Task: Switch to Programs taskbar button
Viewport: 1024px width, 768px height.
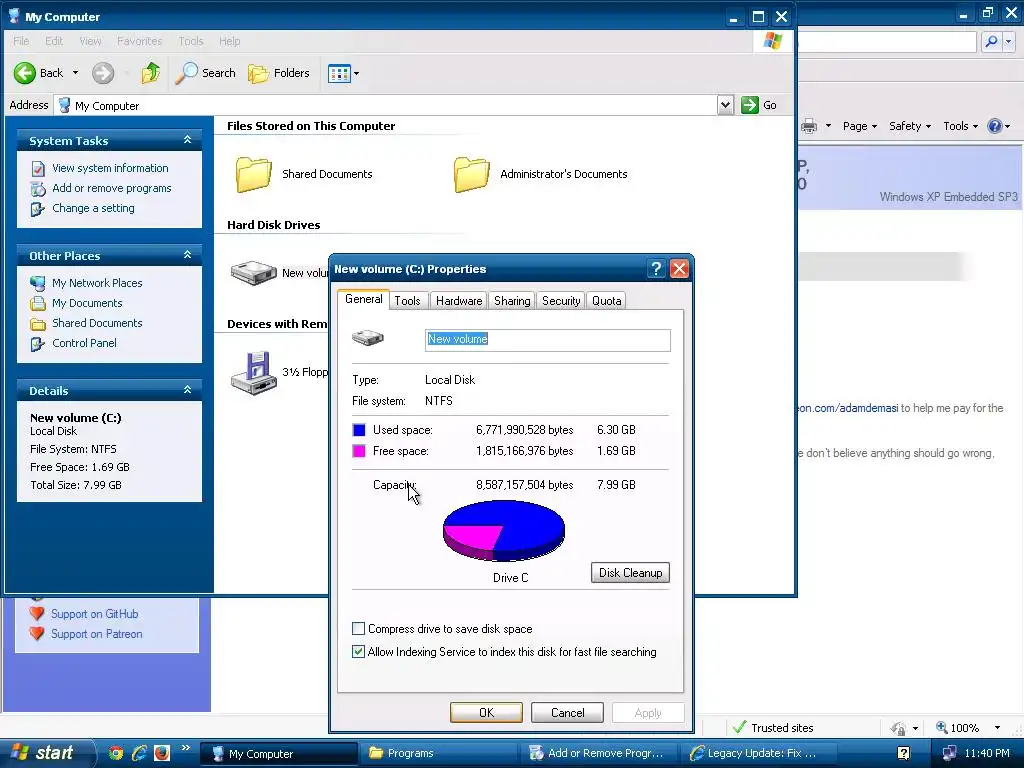Action: [x=438, y=753]
